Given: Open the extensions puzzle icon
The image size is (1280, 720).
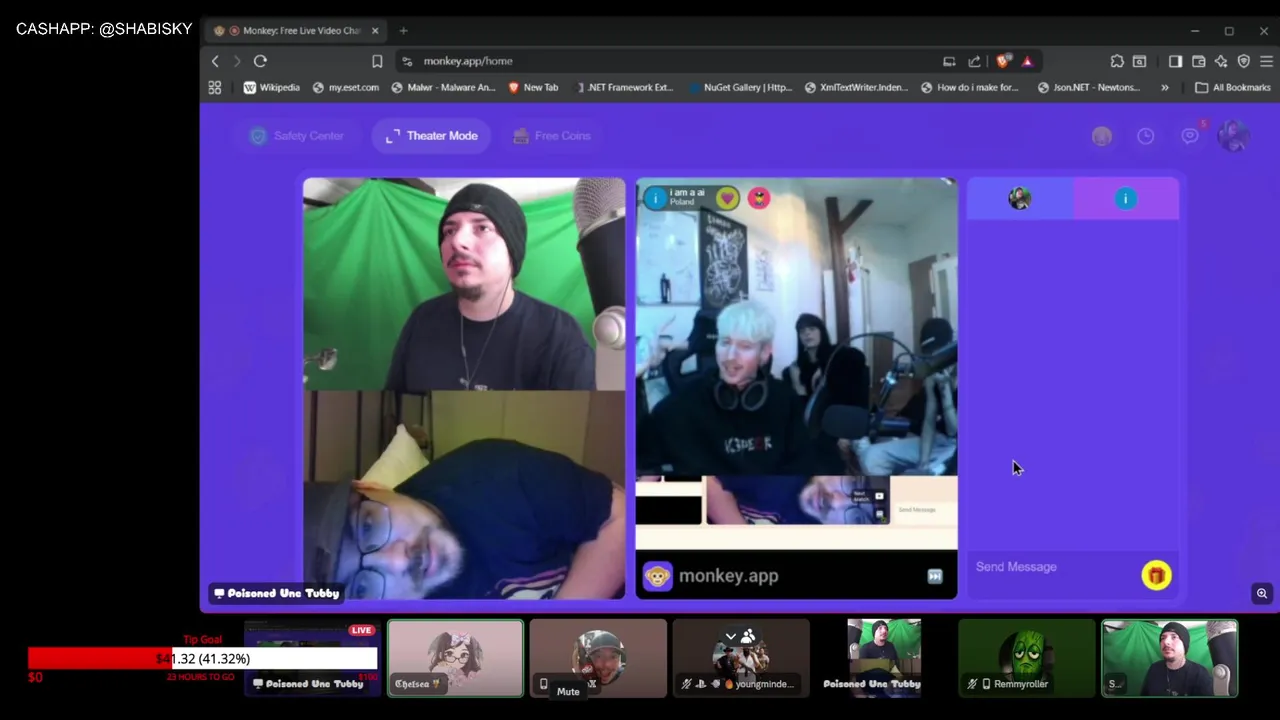Looking at the screenshot, I should [1117, 61].
